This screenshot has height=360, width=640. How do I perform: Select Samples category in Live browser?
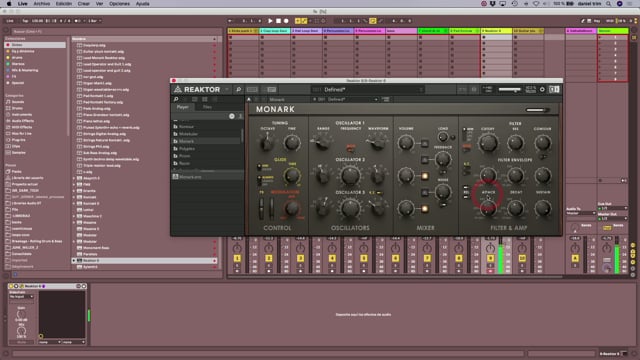point(18,153)
